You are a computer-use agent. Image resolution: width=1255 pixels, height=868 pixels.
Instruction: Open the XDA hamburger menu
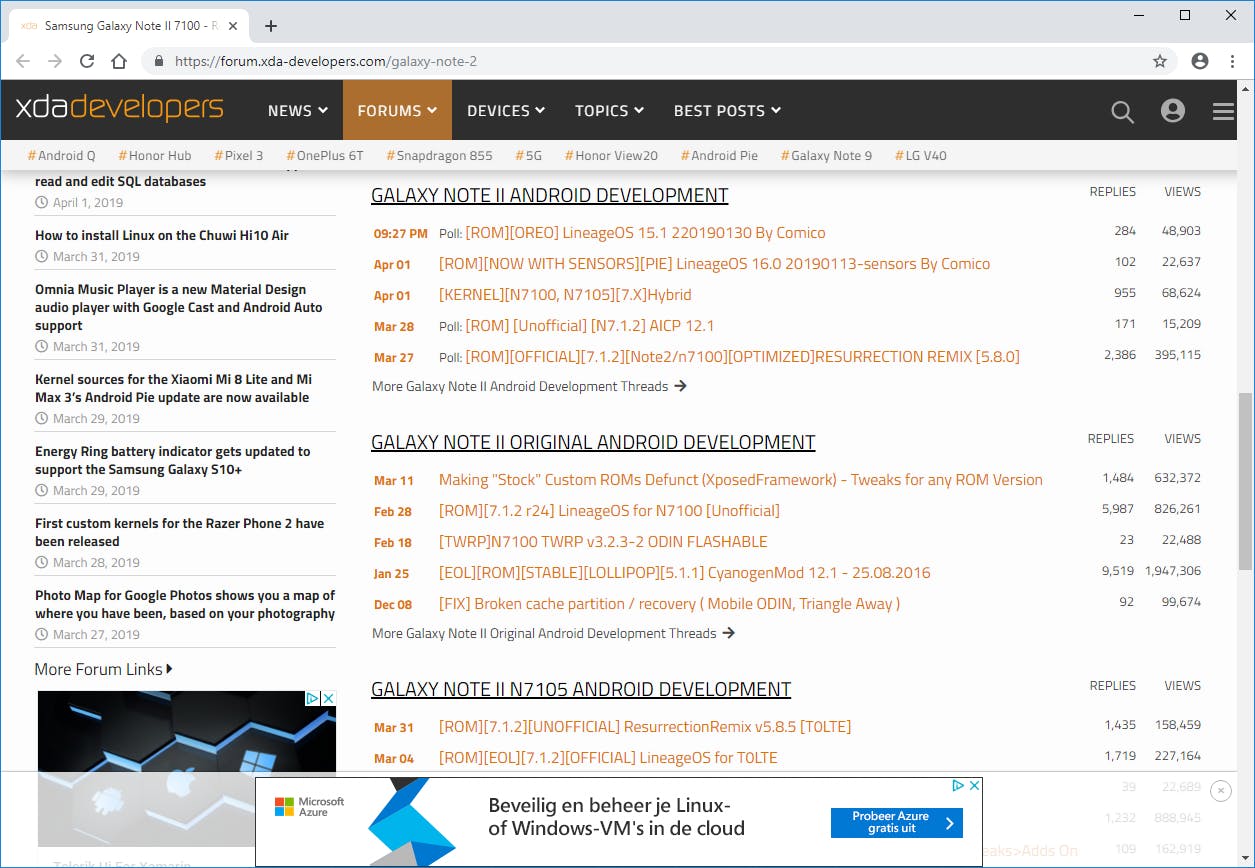1224,111
